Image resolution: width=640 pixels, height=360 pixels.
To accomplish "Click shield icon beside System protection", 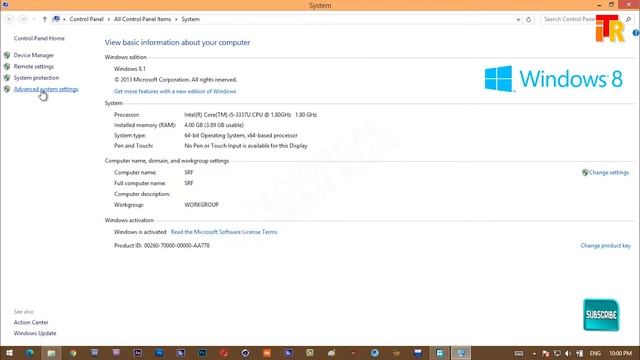I will 7,78.
